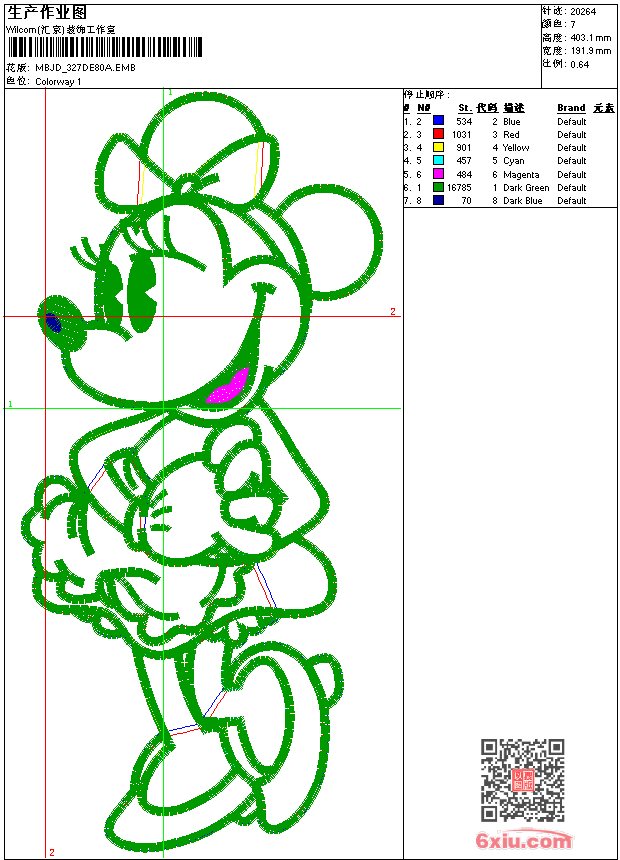Click the 'Cyan' description text
Image resolution: width=620 pixels, height=860 pixels.
[x=514, y=161]
